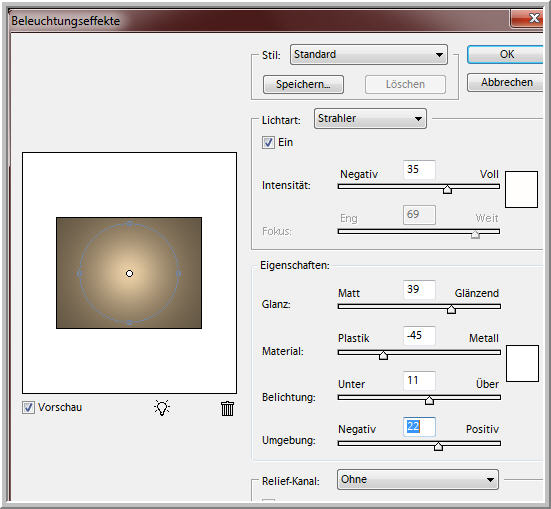Screen dimensions: 551x509
Task: Click the light bulb new-light icon
Action: click(x=162, y=408)
